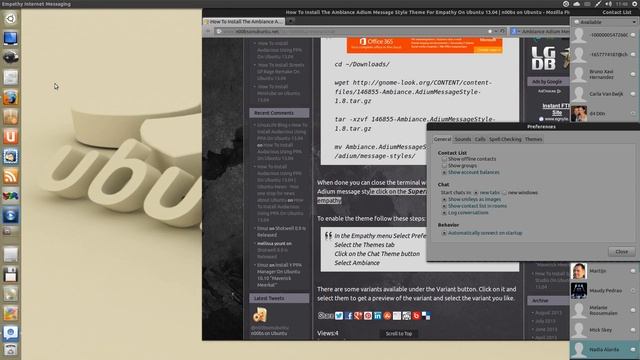The image size is (640, 360).
Task: Select the 'How To Install The Ambiance' Firefox tab
Action: point(244,21)
